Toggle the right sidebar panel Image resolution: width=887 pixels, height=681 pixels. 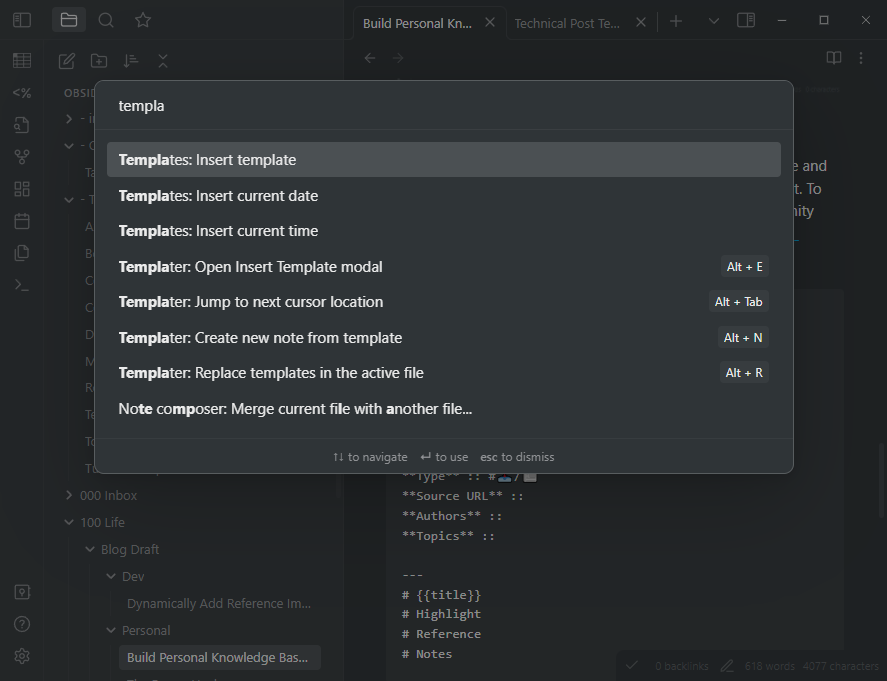[745, 20]
